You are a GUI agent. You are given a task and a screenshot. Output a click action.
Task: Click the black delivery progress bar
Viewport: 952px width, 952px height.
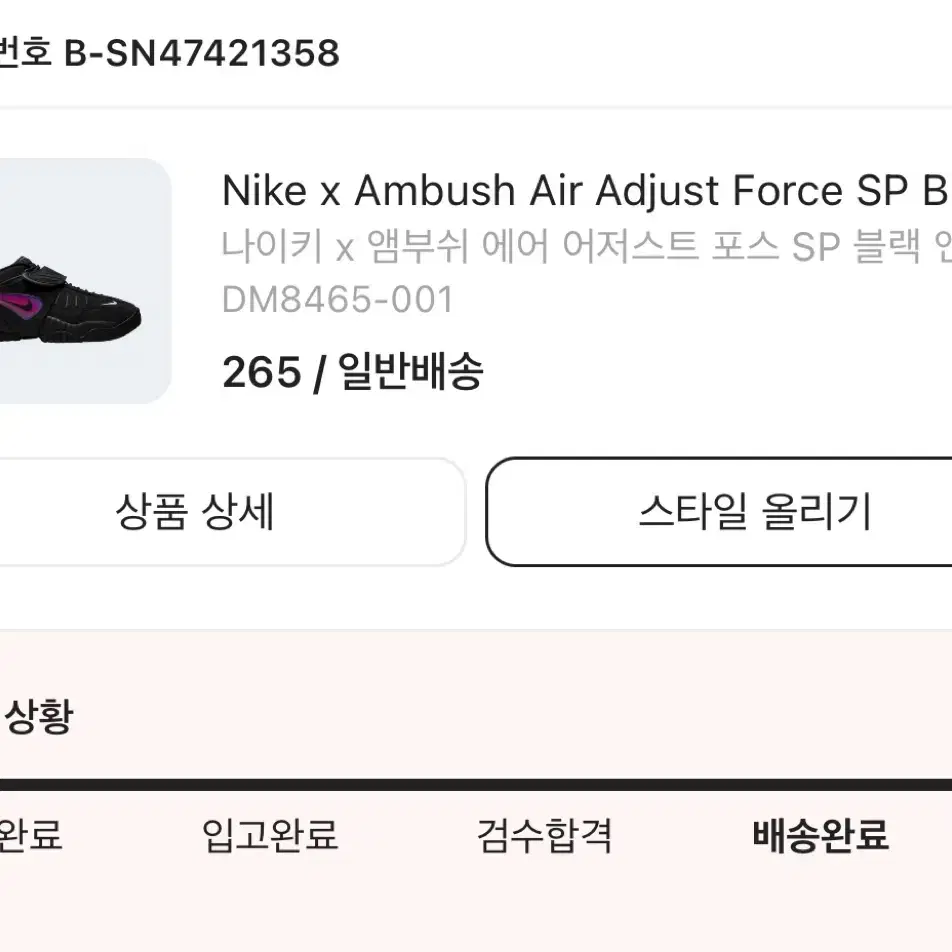tap(476, 784)
